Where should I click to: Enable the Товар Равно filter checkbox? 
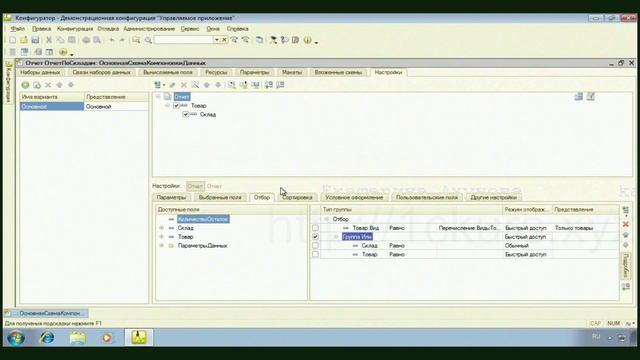pyautogui.click(x=315, y=254)
